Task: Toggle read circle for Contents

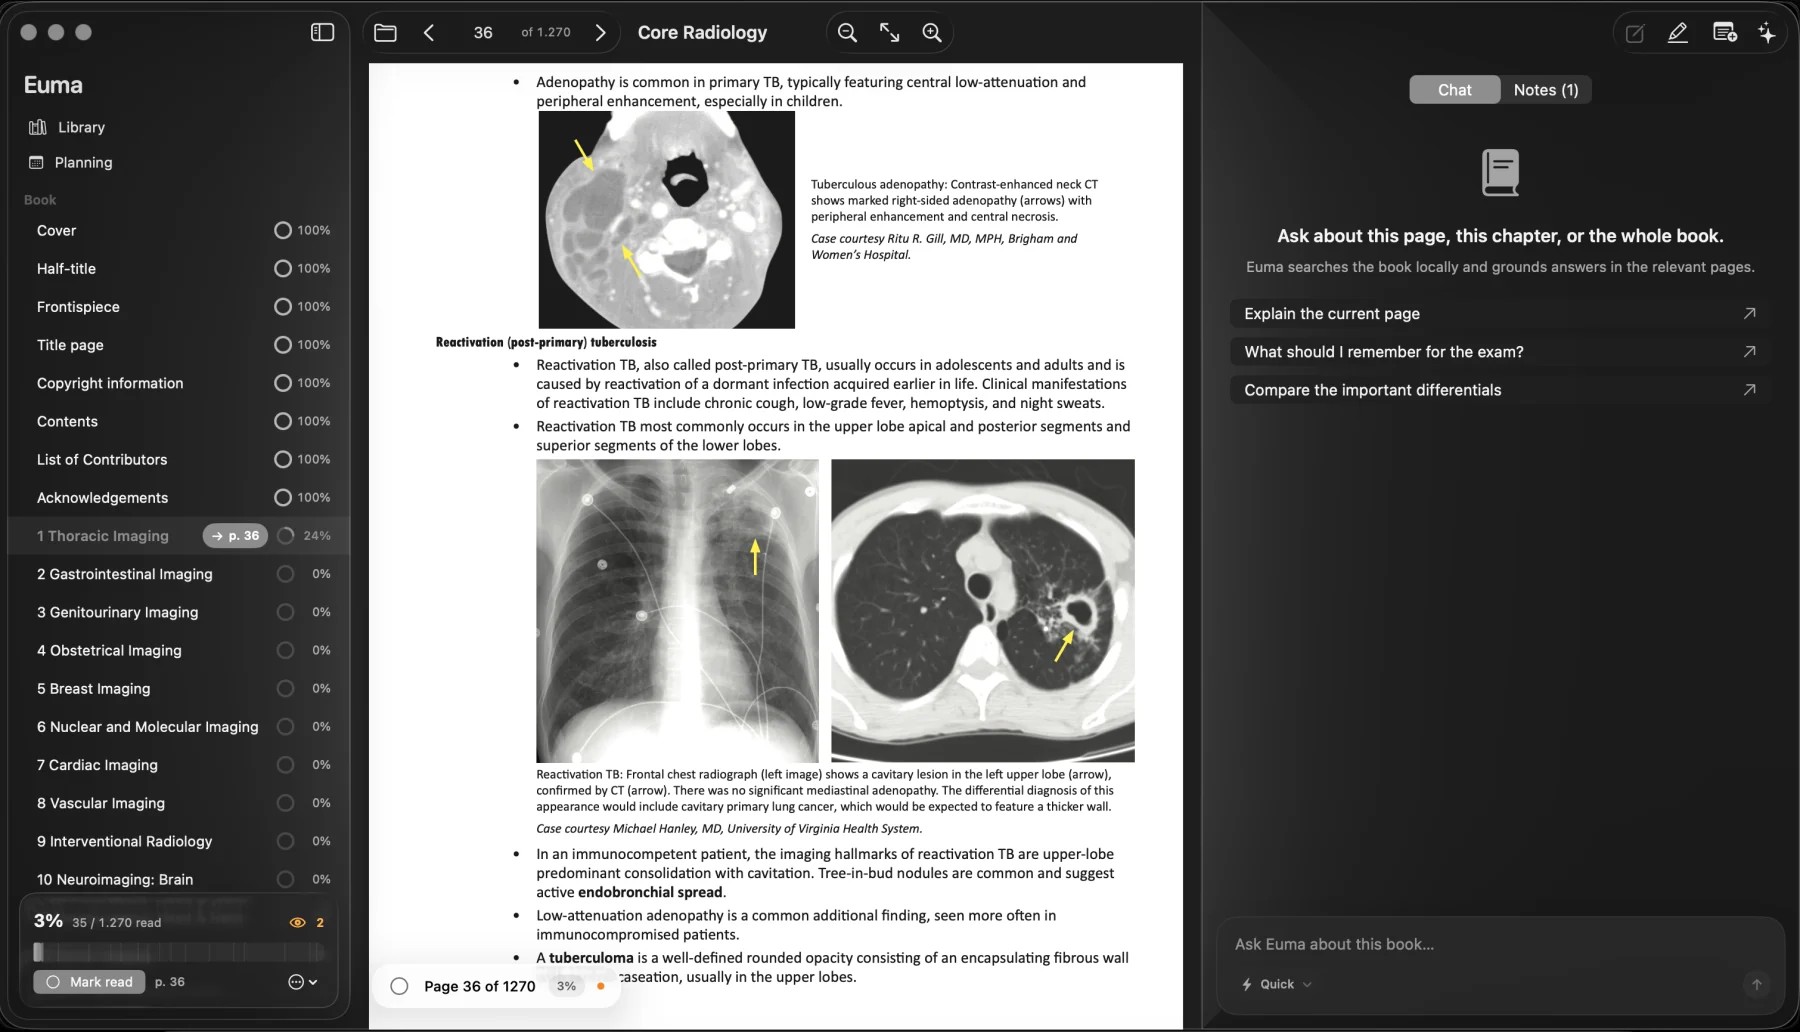Action: pos(283,421)
